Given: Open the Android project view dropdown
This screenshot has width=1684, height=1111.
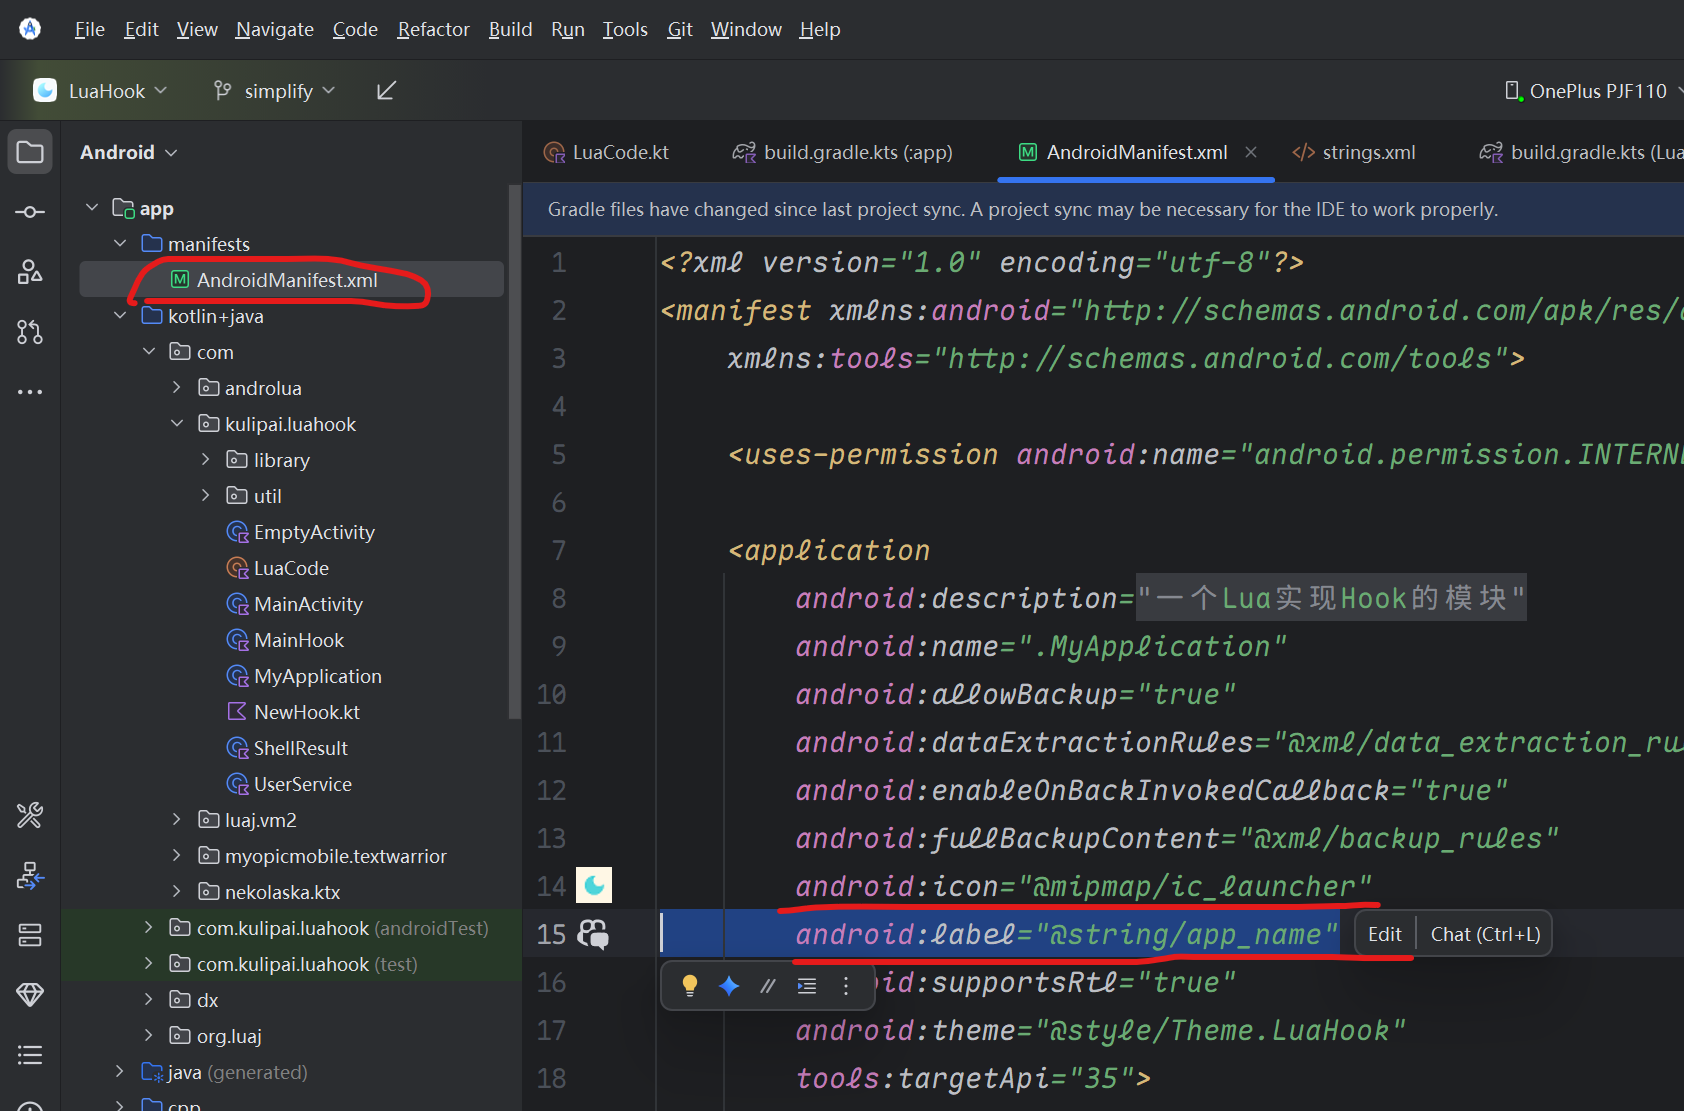Looking at the screenshot, I should pos(128,152).
